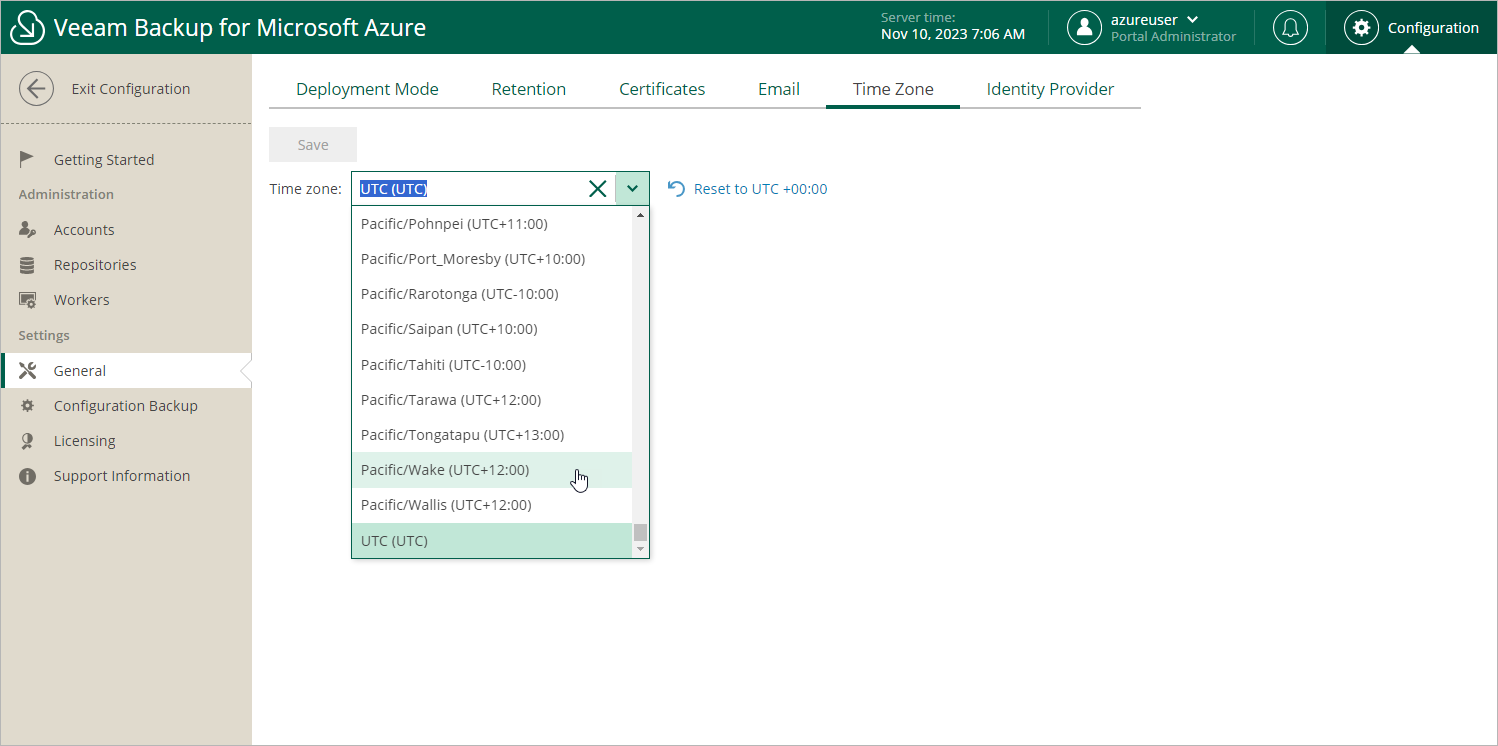The image size is (1498, 746).
Task: Open the Retention tab
Action: click(529, 89)
